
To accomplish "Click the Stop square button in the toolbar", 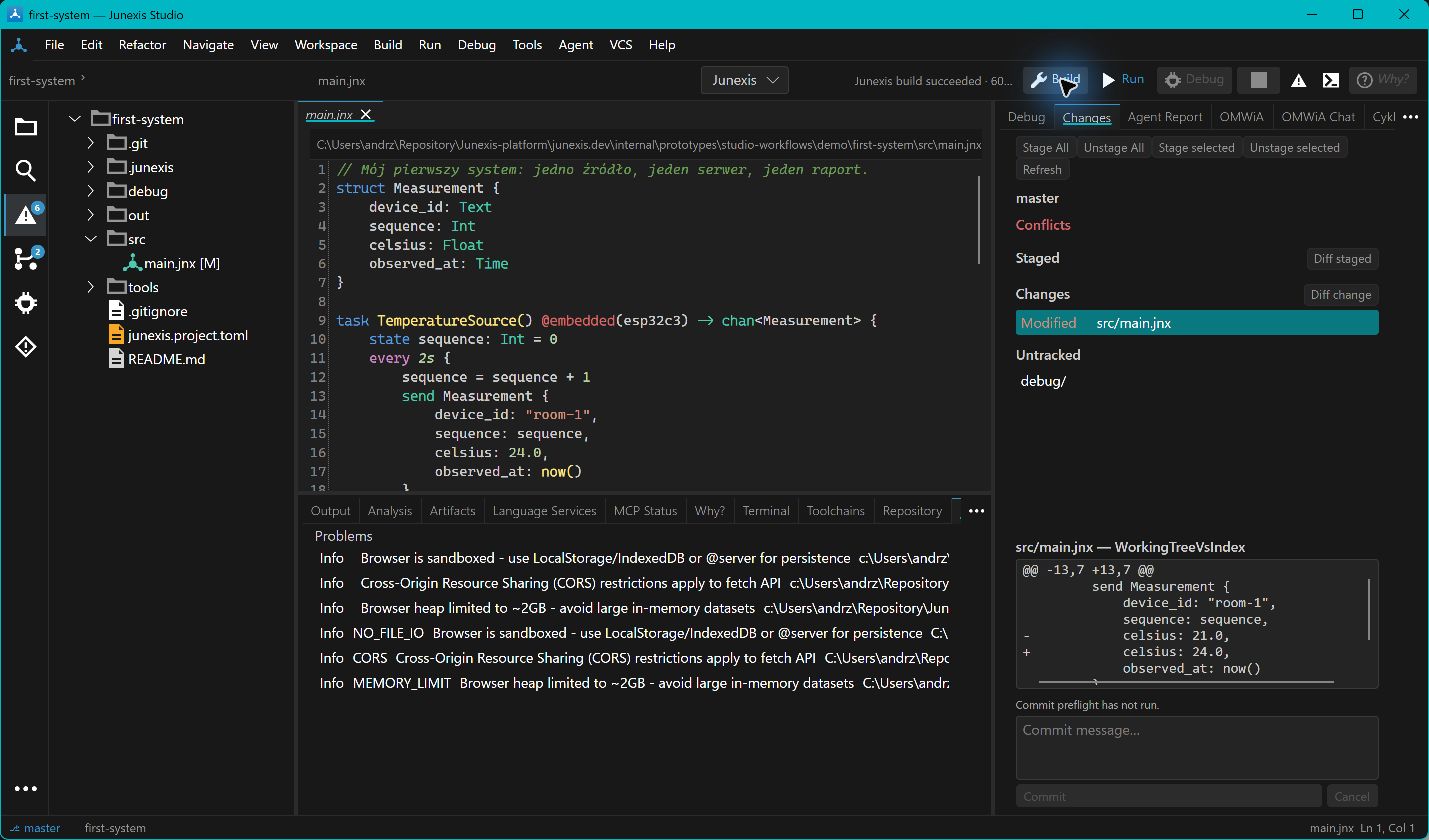I will tap(1259, 80).
